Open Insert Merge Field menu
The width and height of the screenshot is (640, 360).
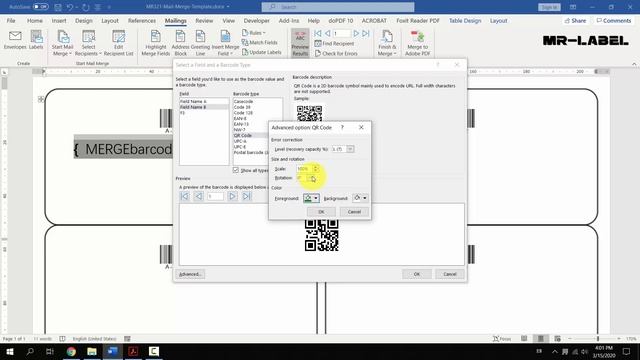(x=225, y=43)
